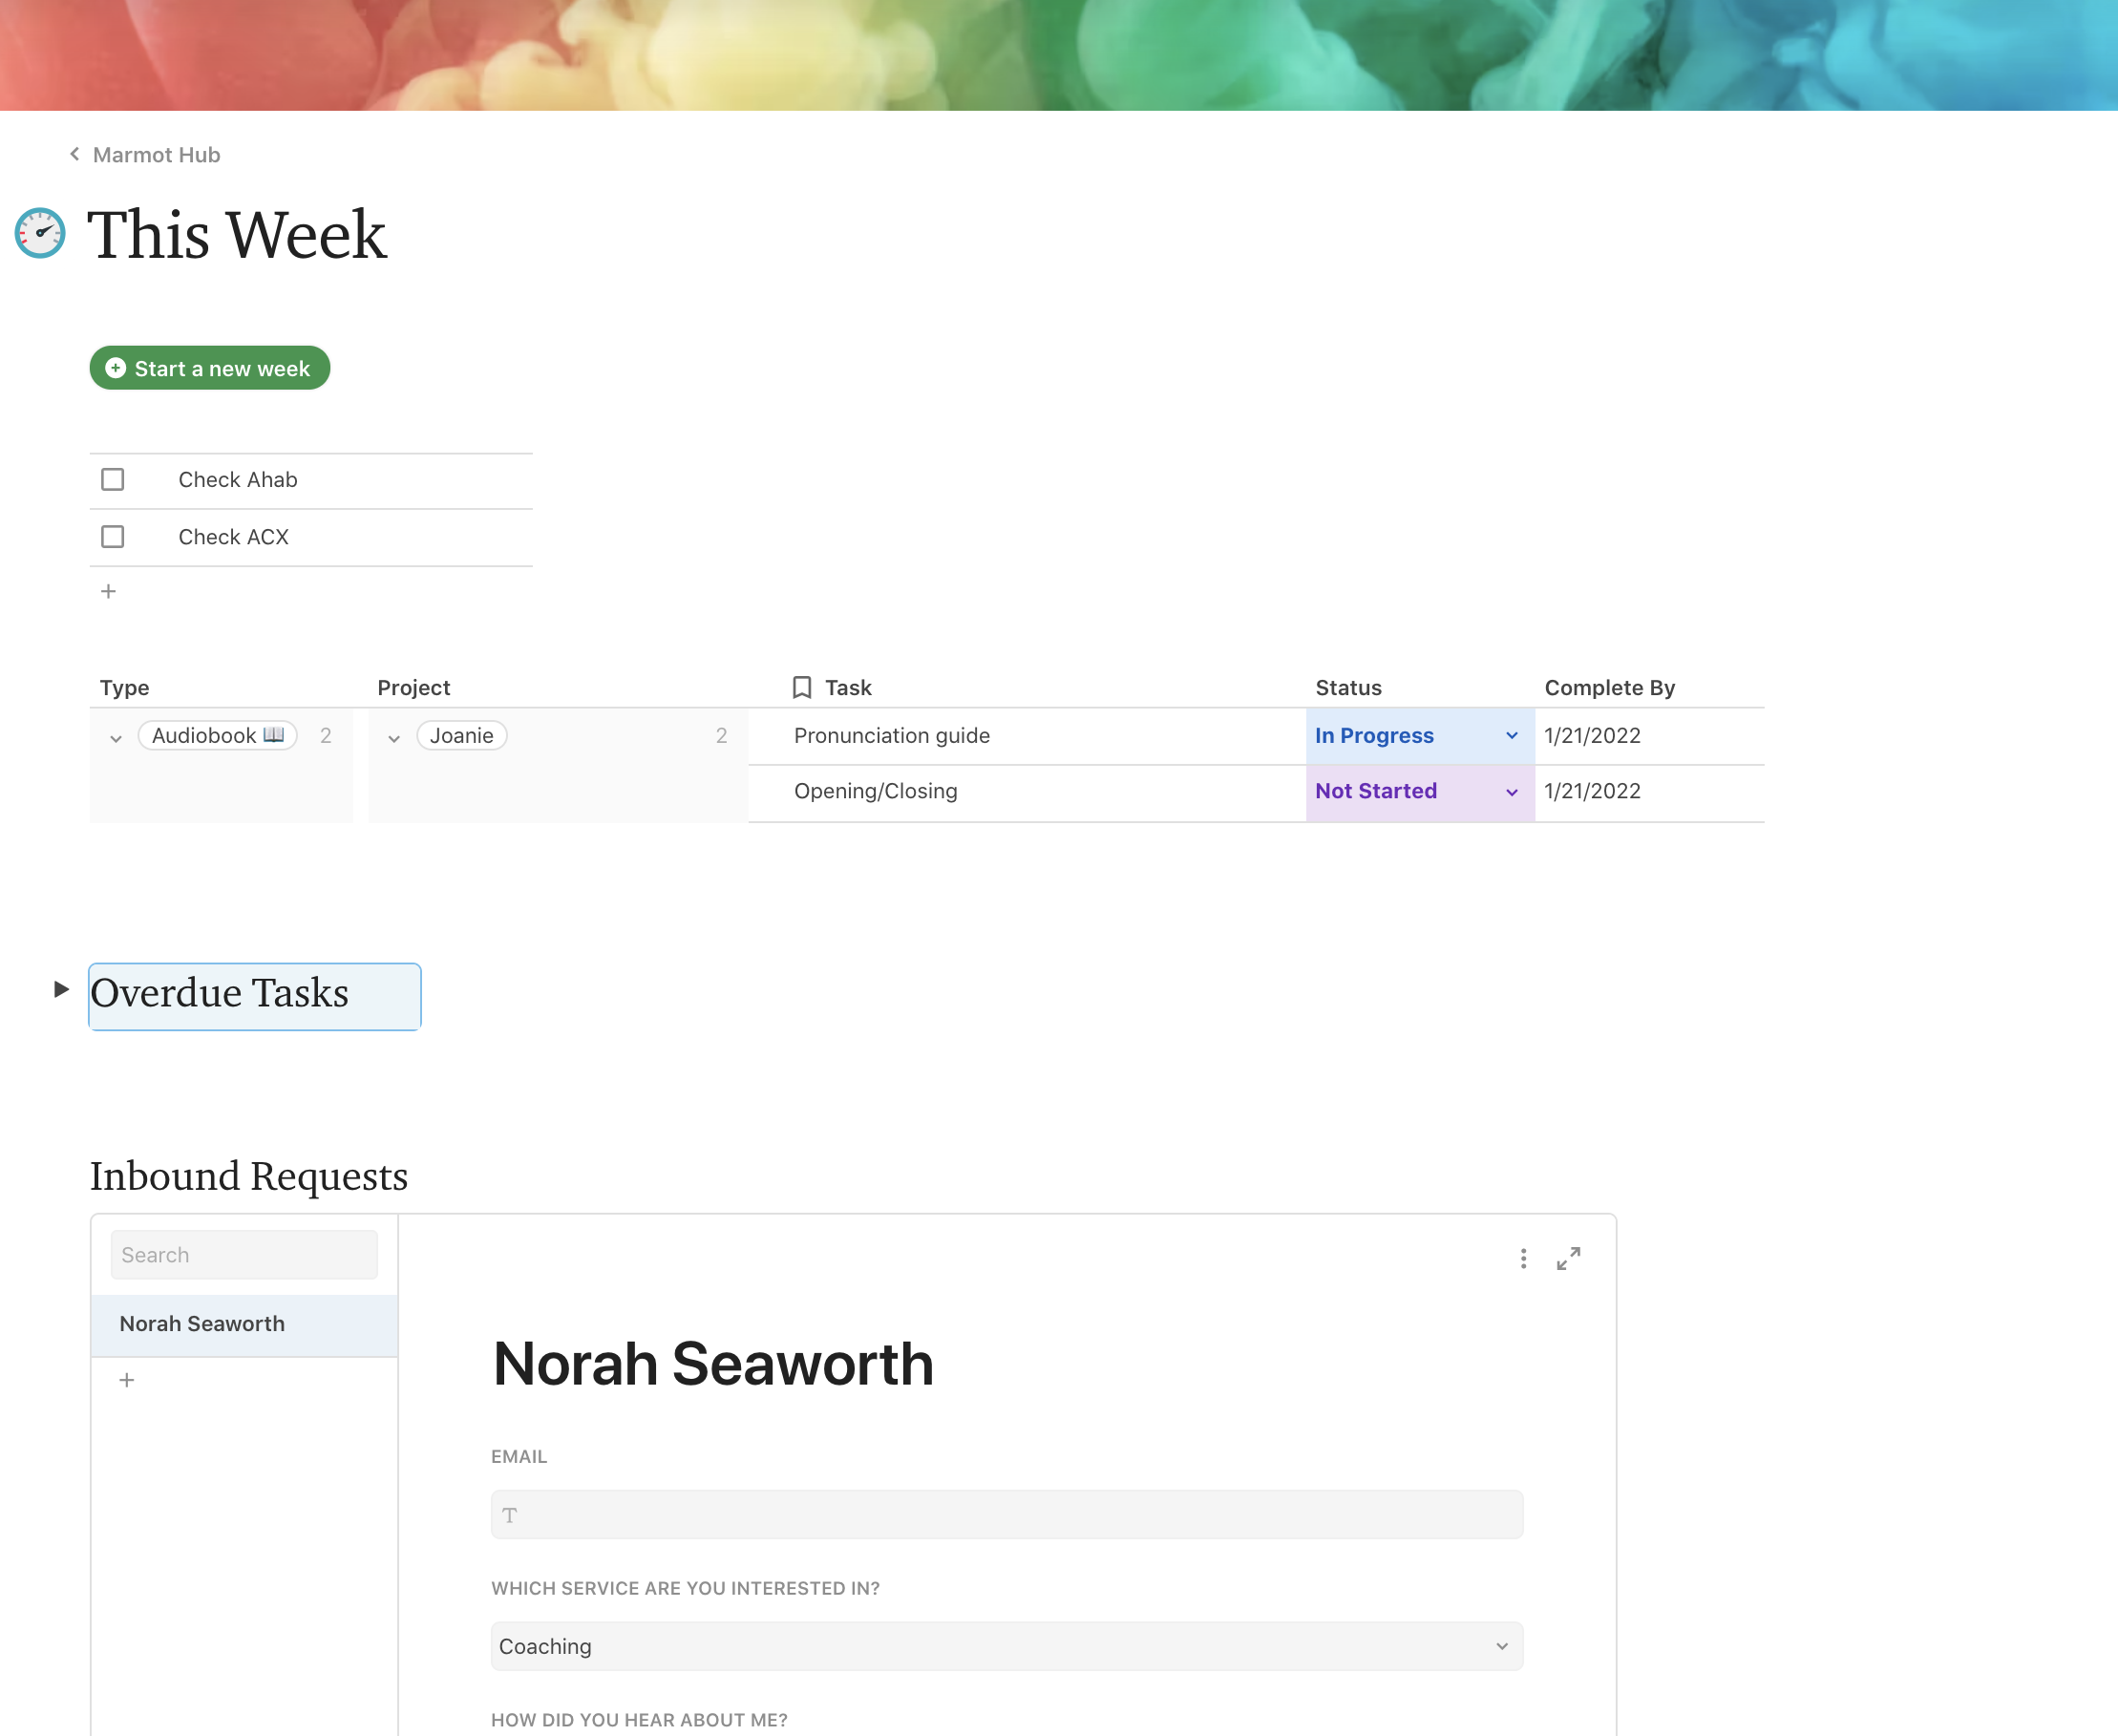Expand the Norah Seaworth record fullscreen
Image resolution: width=2118 pixels, height=1736 pixels.
(x=1568, y=1258)
